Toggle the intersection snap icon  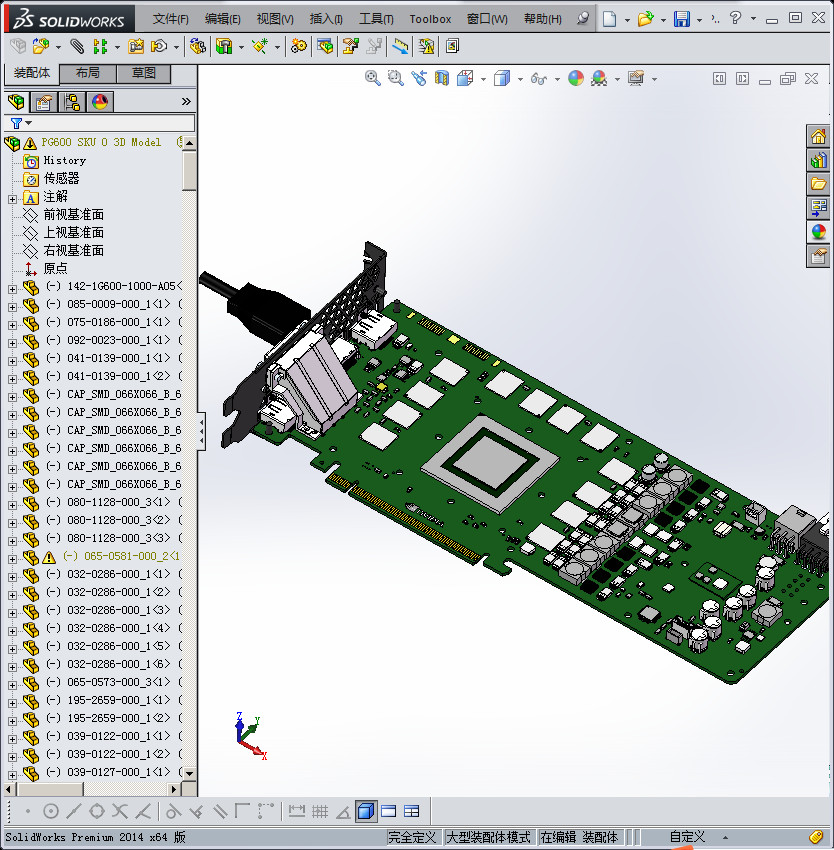point(120,812)
